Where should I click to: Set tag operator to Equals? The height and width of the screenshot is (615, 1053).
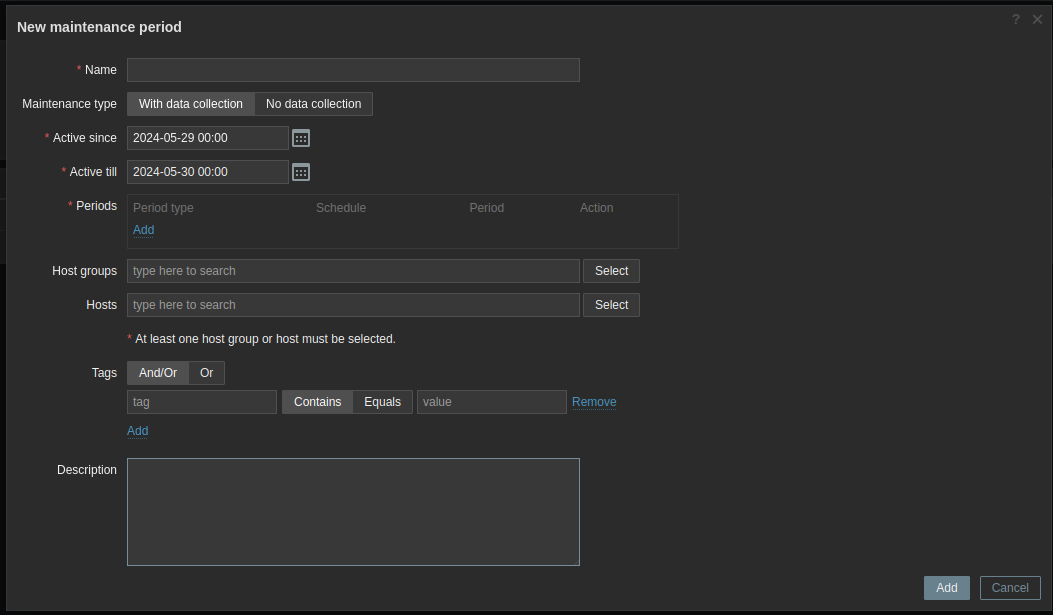382,402
